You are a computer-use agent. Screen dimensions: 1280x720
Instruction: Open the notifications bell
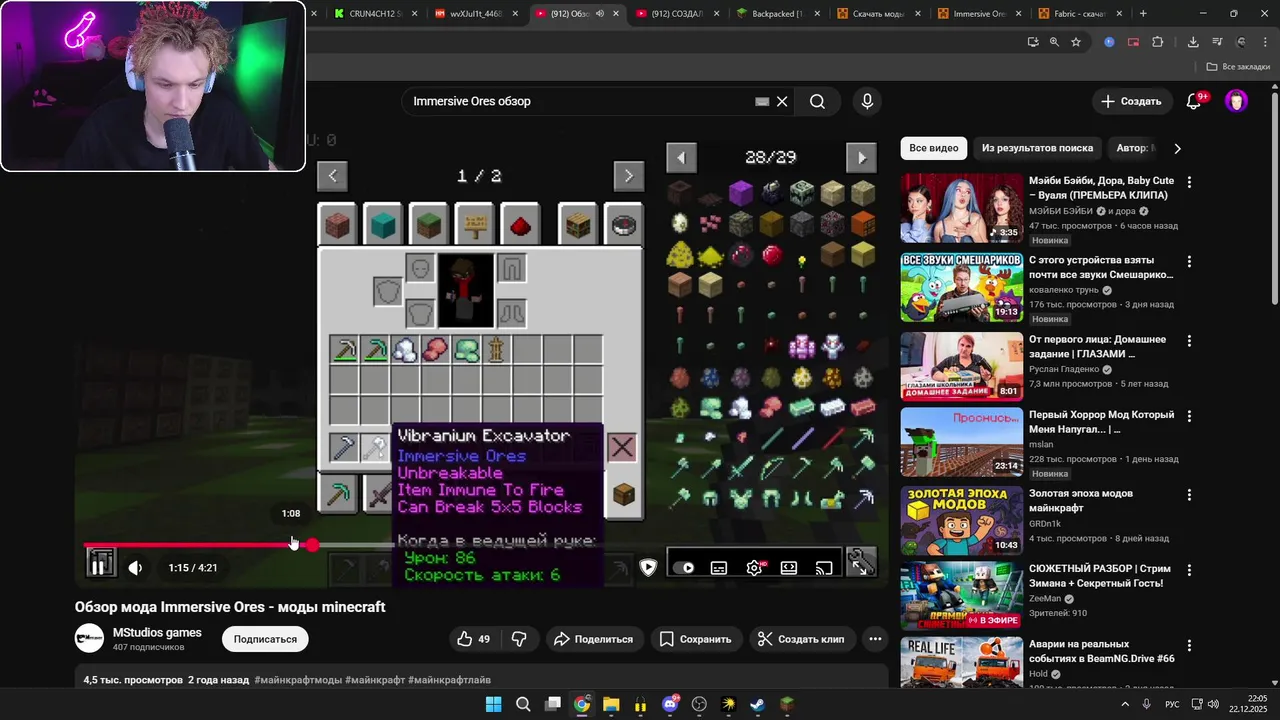(x=1194, y=101)
